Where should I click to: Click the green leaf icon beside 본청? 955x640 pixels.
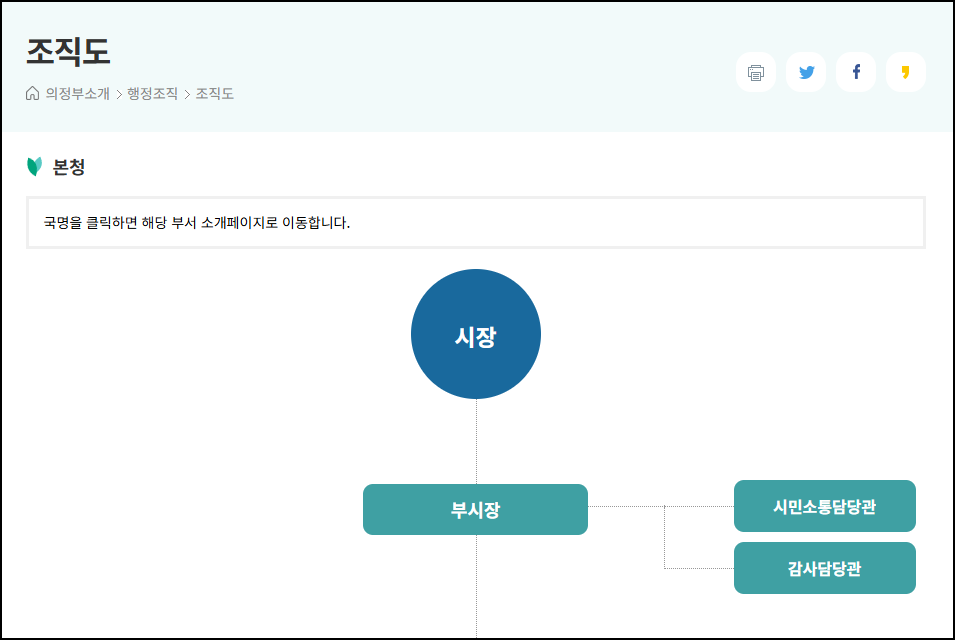click(33, 166)
